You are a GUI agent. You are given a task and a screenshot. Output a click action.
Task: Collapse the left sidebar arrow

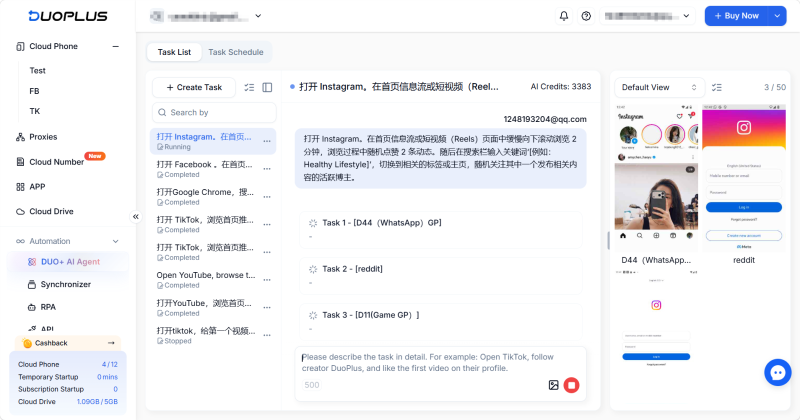click(x=136, y=217)
